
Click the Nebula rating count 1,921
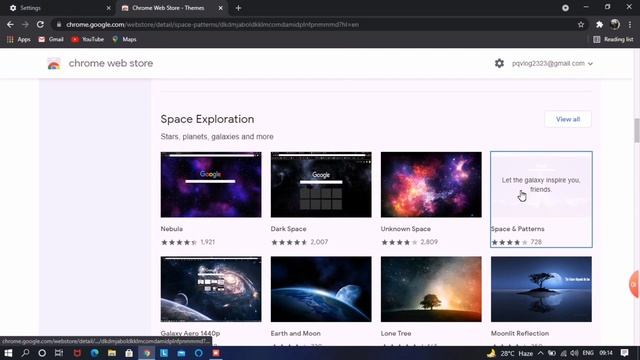click(208, 242)
